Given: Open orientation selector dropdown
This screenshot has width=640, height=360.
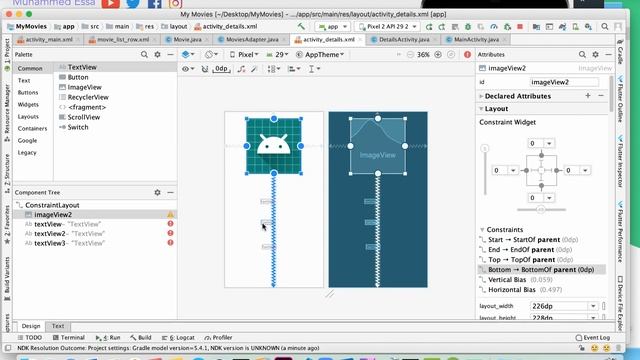Looking at the screenshot, I should point(211,54).
